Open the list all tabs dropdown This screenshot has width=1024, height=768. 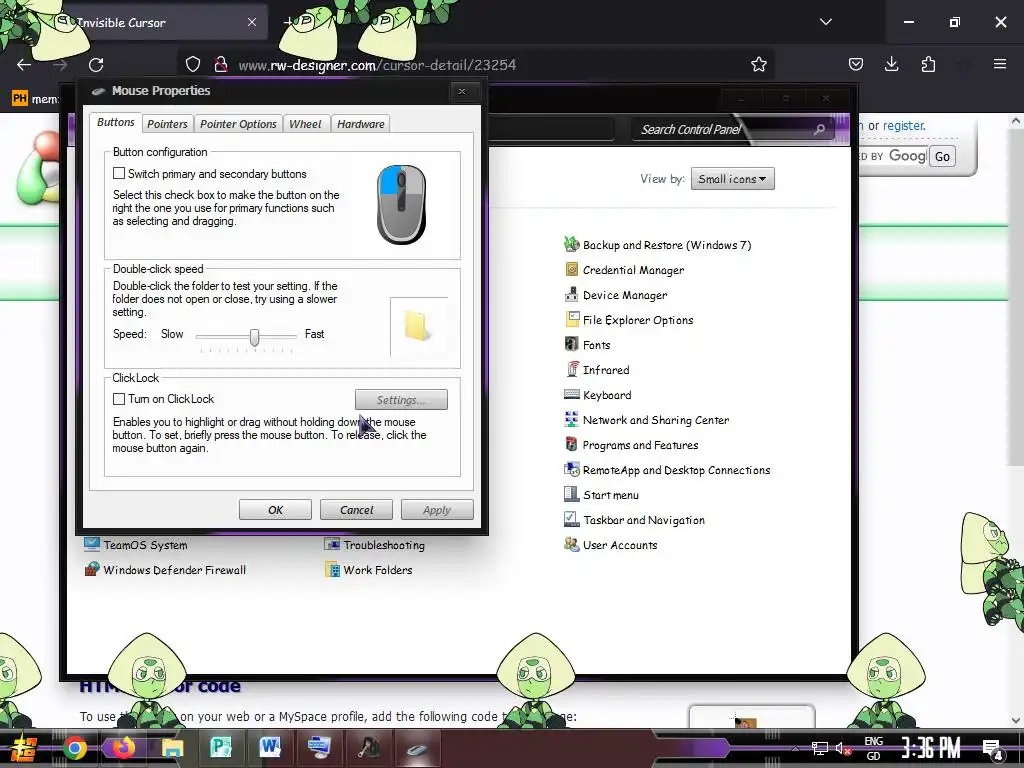[x=825, y=22]
